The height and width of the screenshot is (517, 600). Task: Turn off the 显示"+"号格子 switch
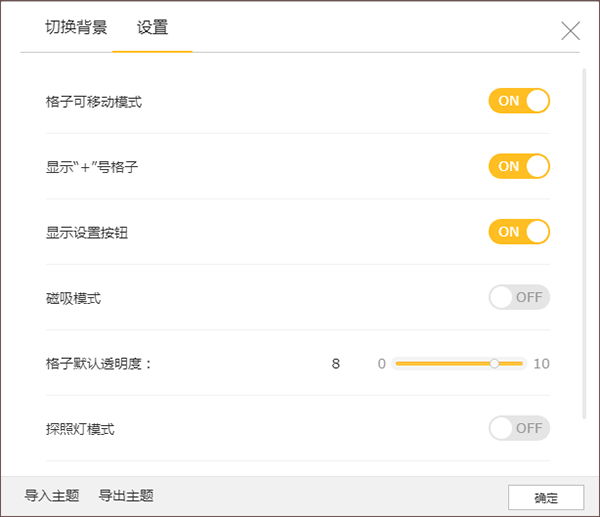tap(519, 166)
